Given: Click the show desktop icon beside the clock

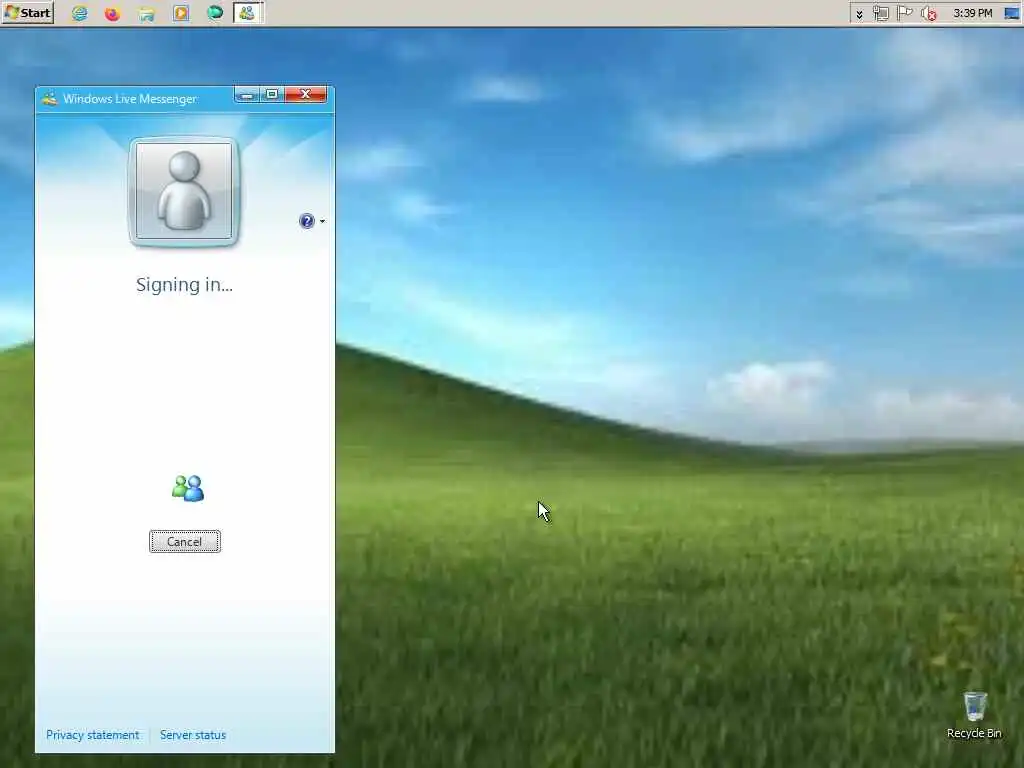Looking at the screenshot, I should 1012,13.
